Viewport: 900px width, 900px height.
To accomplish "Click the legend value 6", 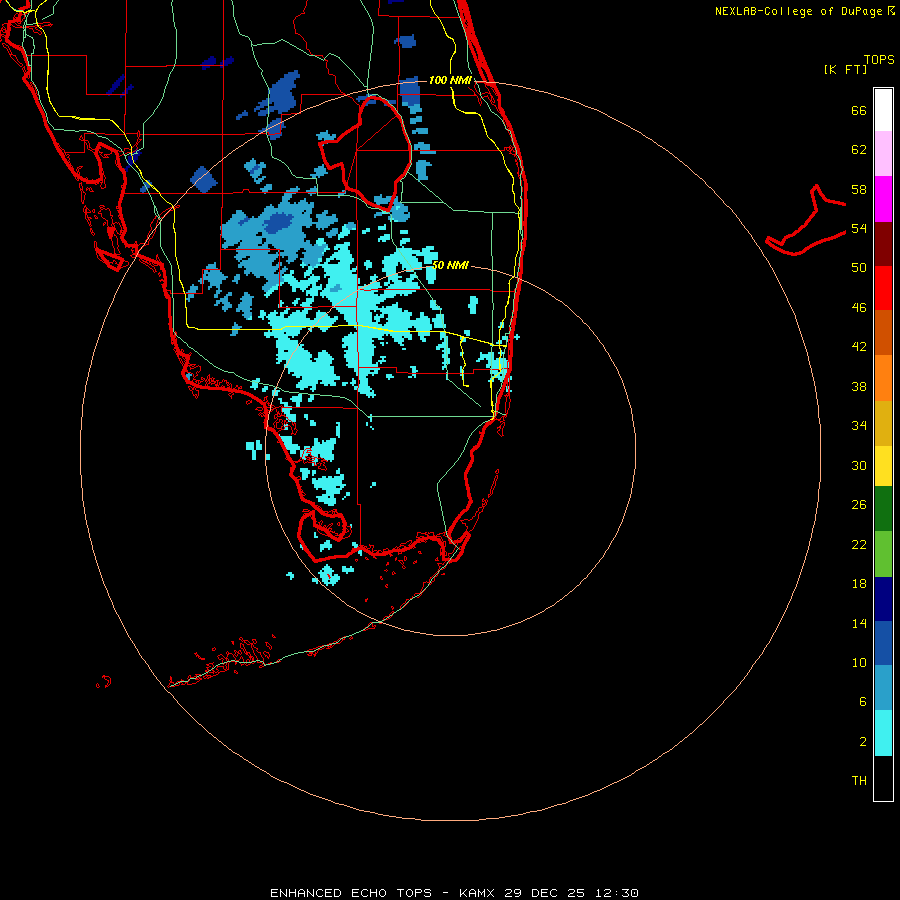I will point(863,701).
